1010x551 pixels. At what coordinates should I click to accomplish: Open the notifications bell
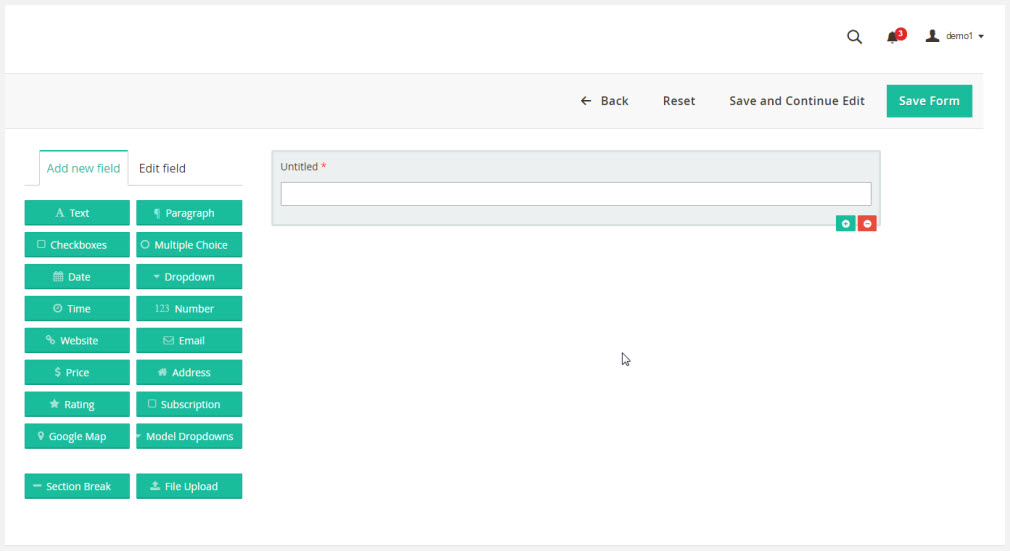click(893, 37)
